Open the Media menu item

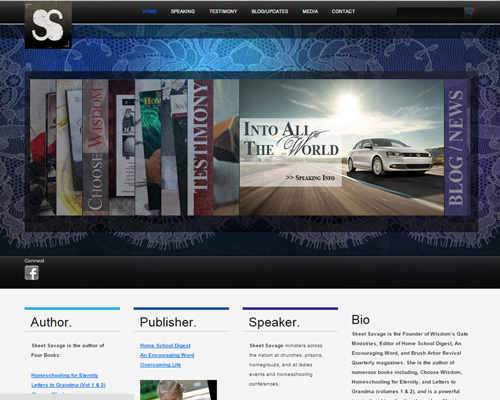(310, 11)
